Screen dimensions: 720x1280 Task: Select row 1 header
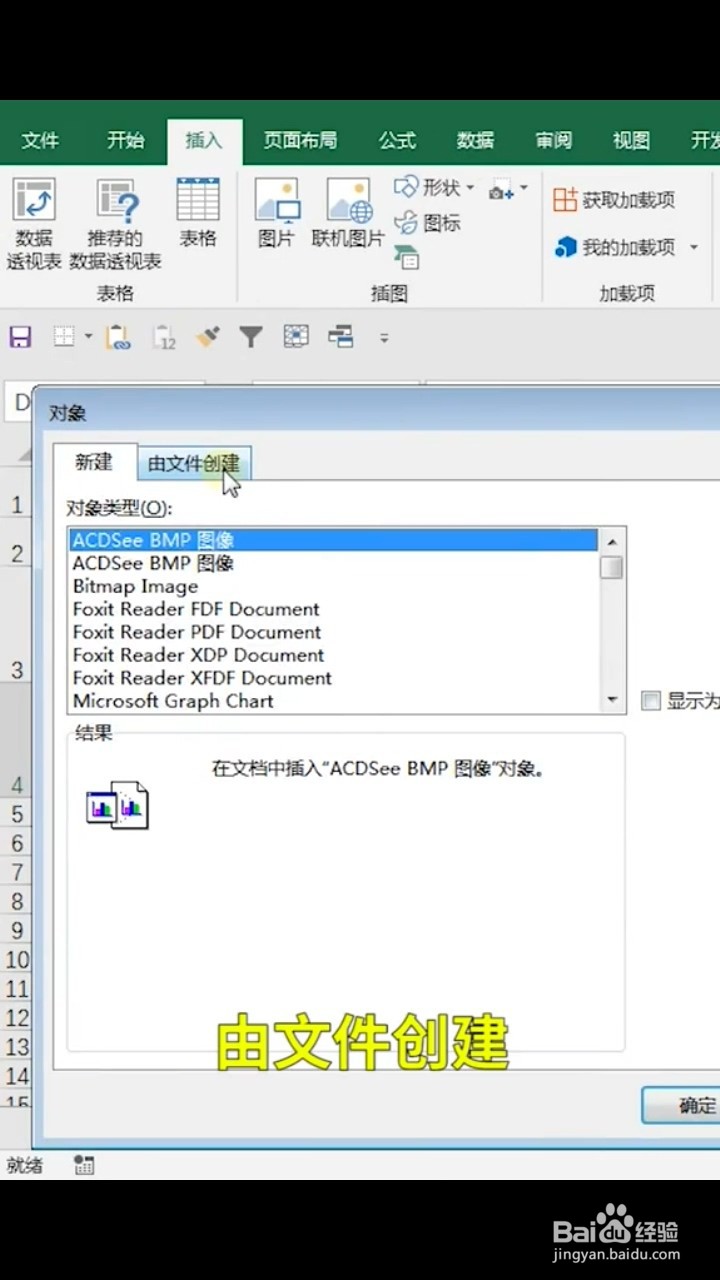17,504
